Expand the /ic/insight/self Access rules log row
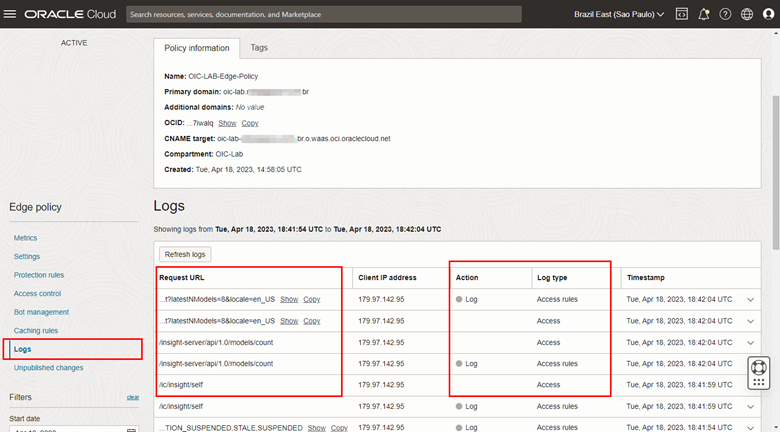Image resolution: width=780 pixels, height=432 pixels. [751, 407]
